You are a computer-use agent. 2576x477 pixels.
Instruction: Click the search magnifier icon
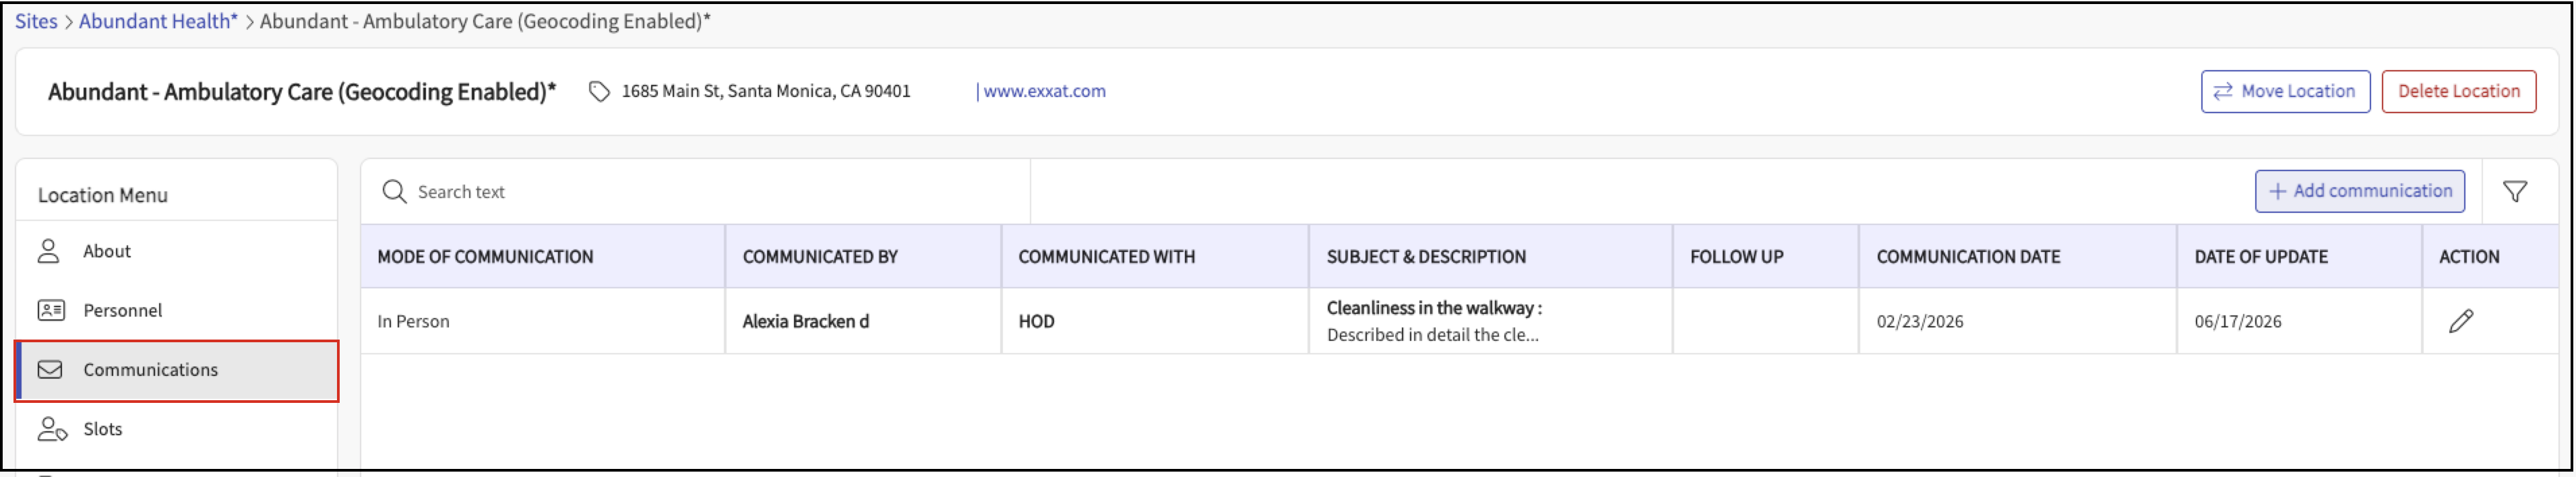[394, 191]
